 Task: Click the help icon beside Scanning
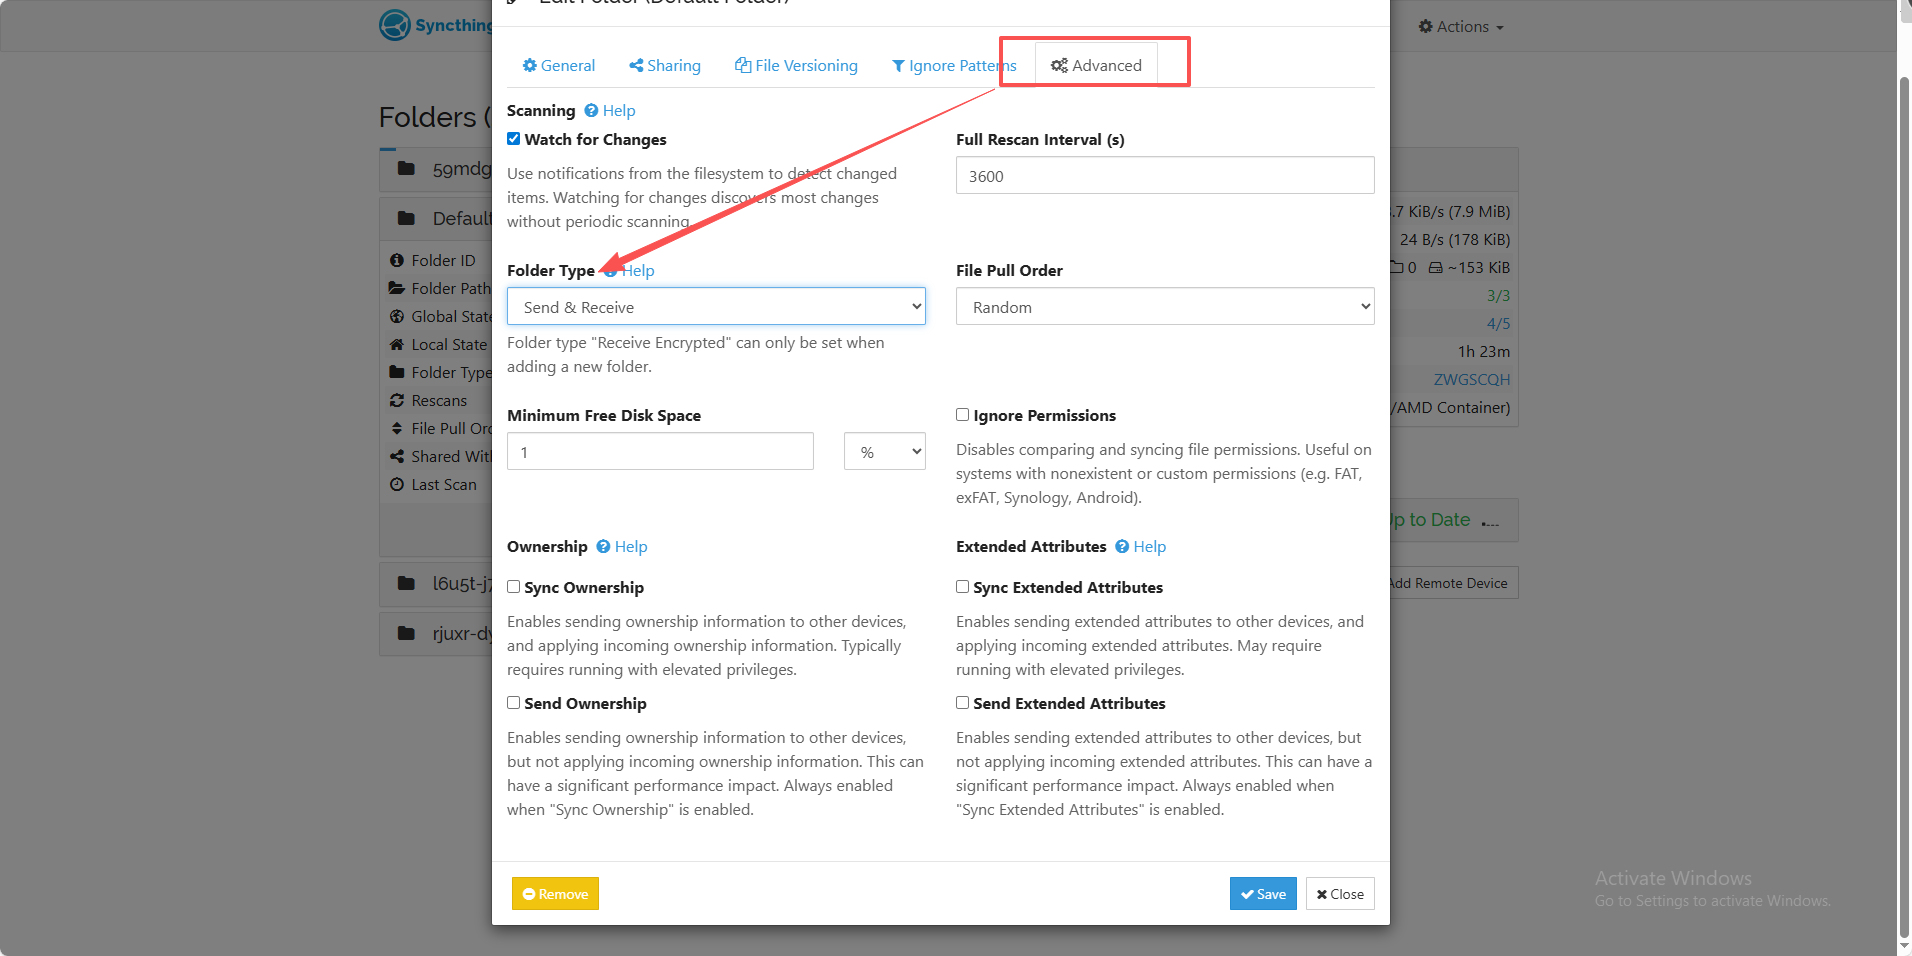tap(591, 110)
